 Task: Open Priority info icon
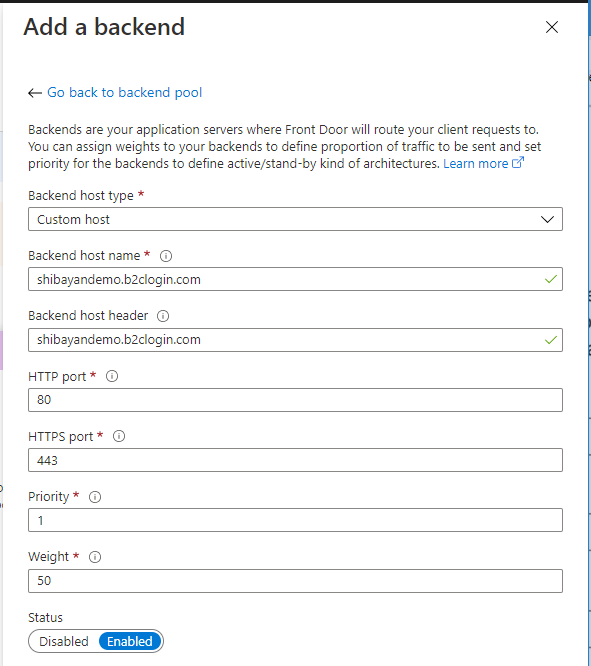(x=95, y=497)
